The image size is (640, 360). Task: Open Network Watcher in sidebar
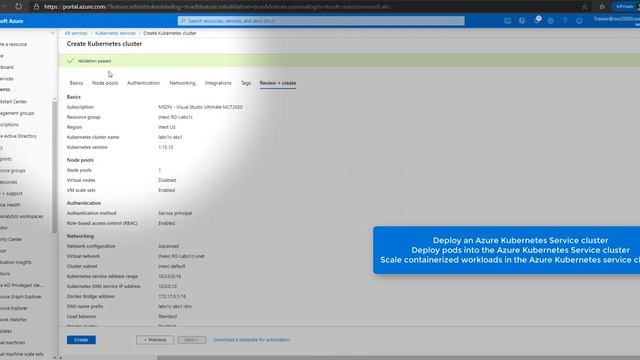pyautogui.click(x=13, y=320)
